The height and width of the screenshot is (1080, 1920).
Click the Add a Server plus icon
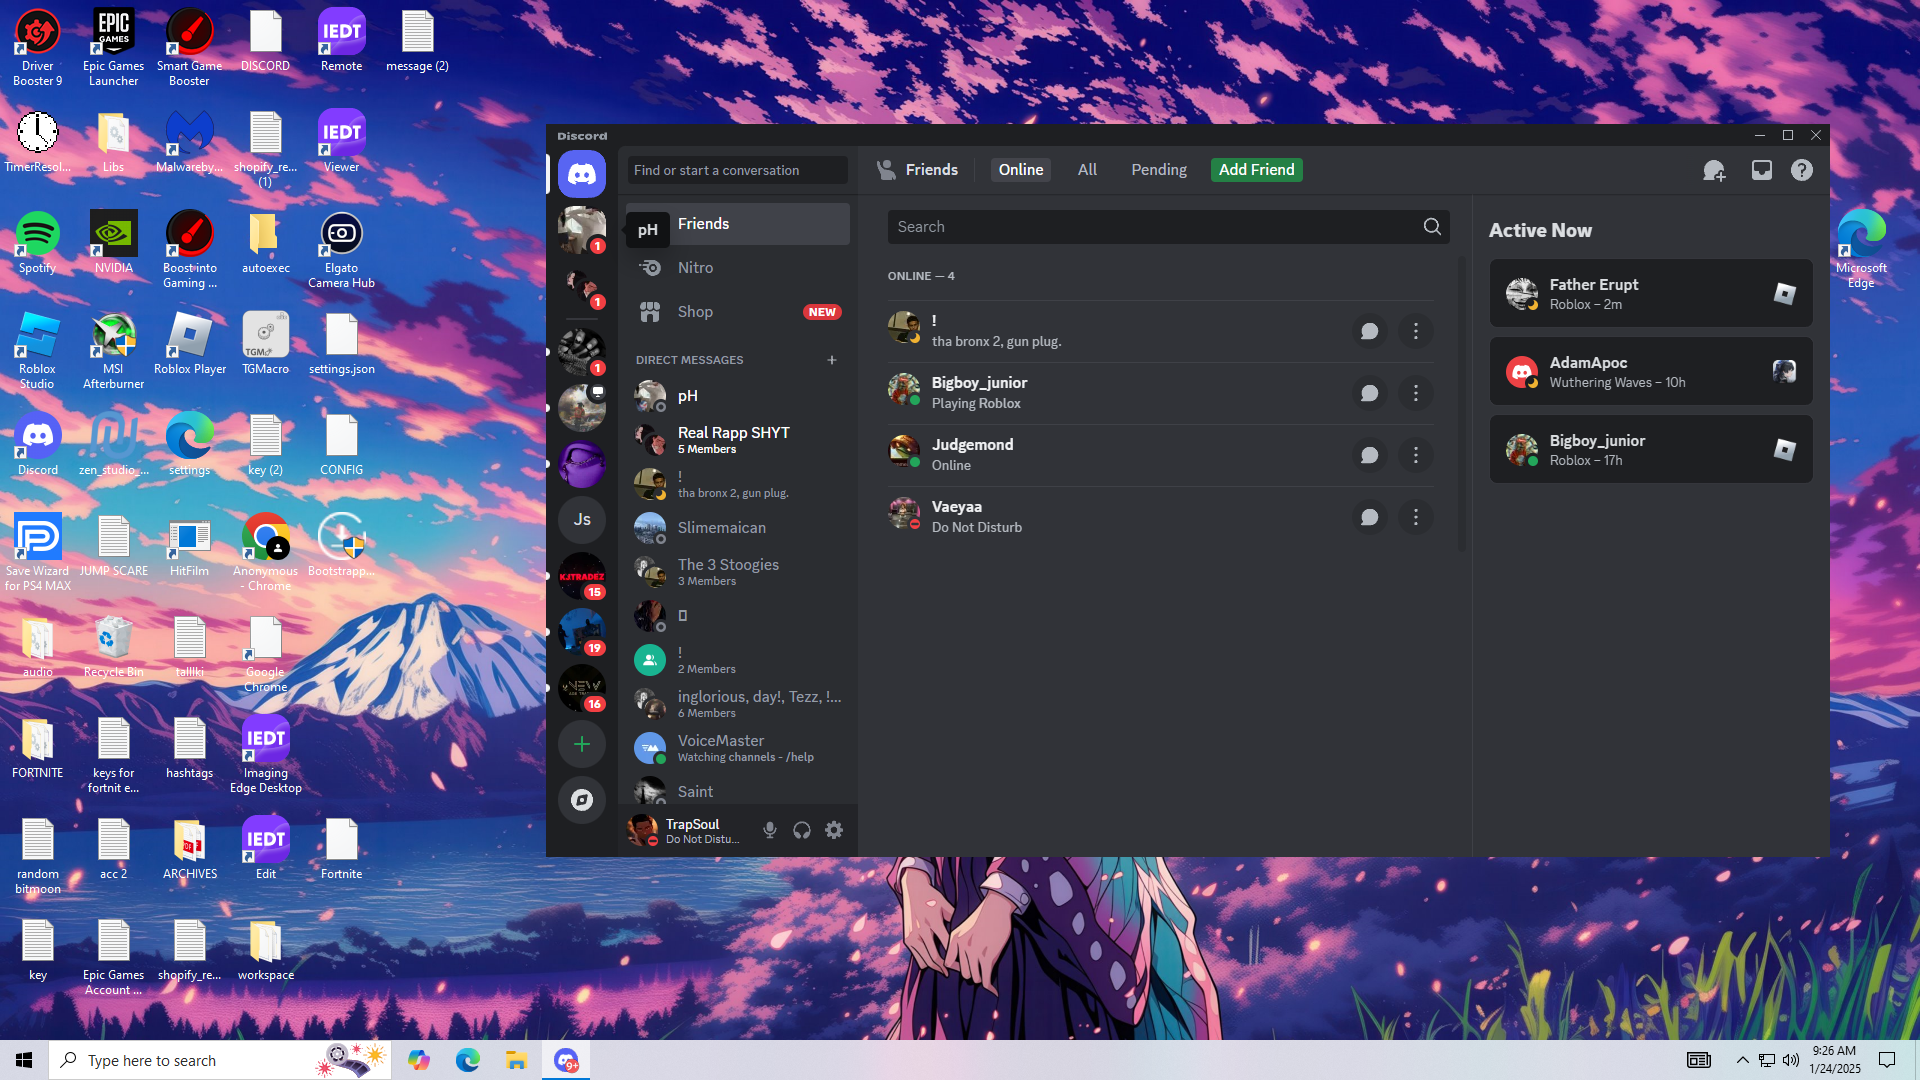pyautogui.click(x=582, y=744)
